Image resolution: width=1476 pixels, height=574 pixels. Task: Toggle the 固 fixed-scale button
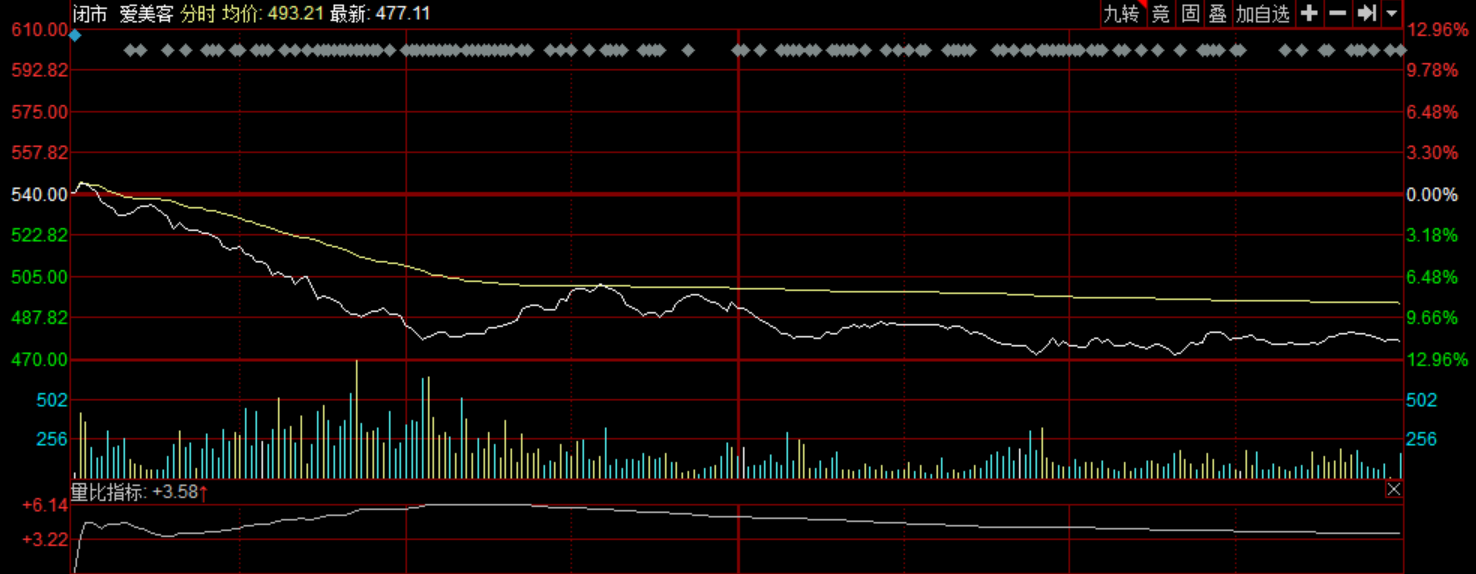point(1190,13)
